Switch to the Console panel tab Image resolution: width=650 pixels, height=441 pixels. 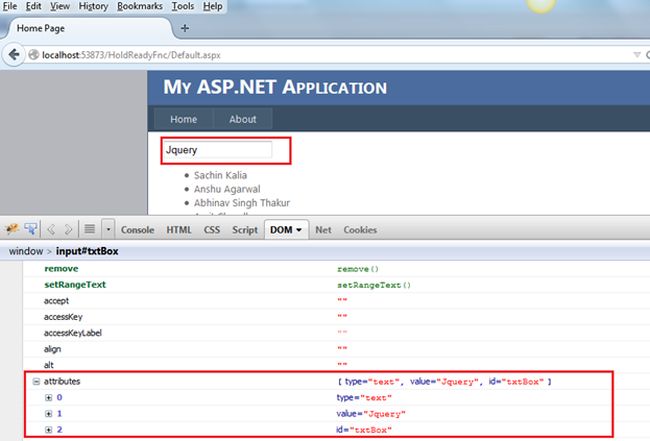(x=137, y=229)
